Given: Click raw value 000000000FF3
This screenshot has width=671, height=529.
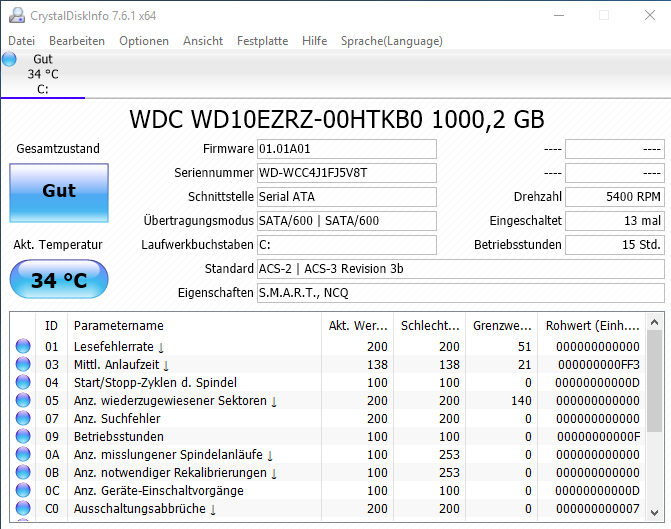Looking at the screenshot, I should click(599, 365).
